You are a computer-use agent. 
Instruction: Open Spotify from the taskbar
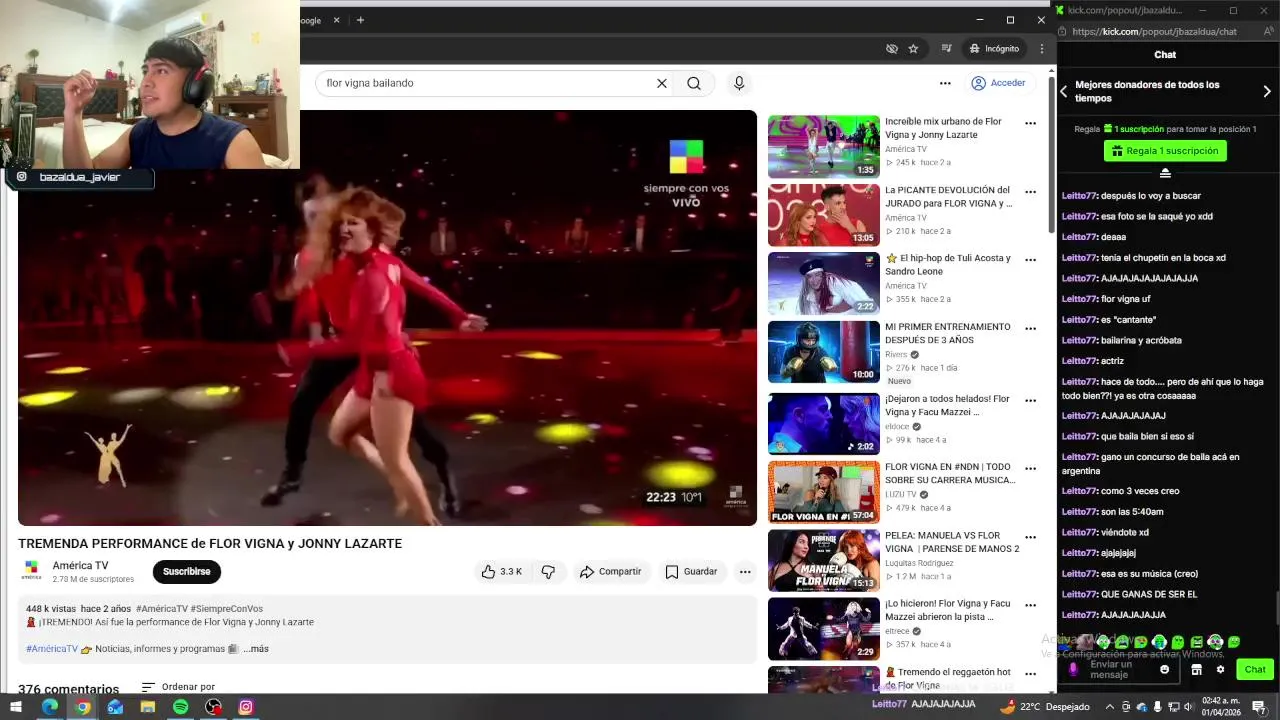point(180,707)
